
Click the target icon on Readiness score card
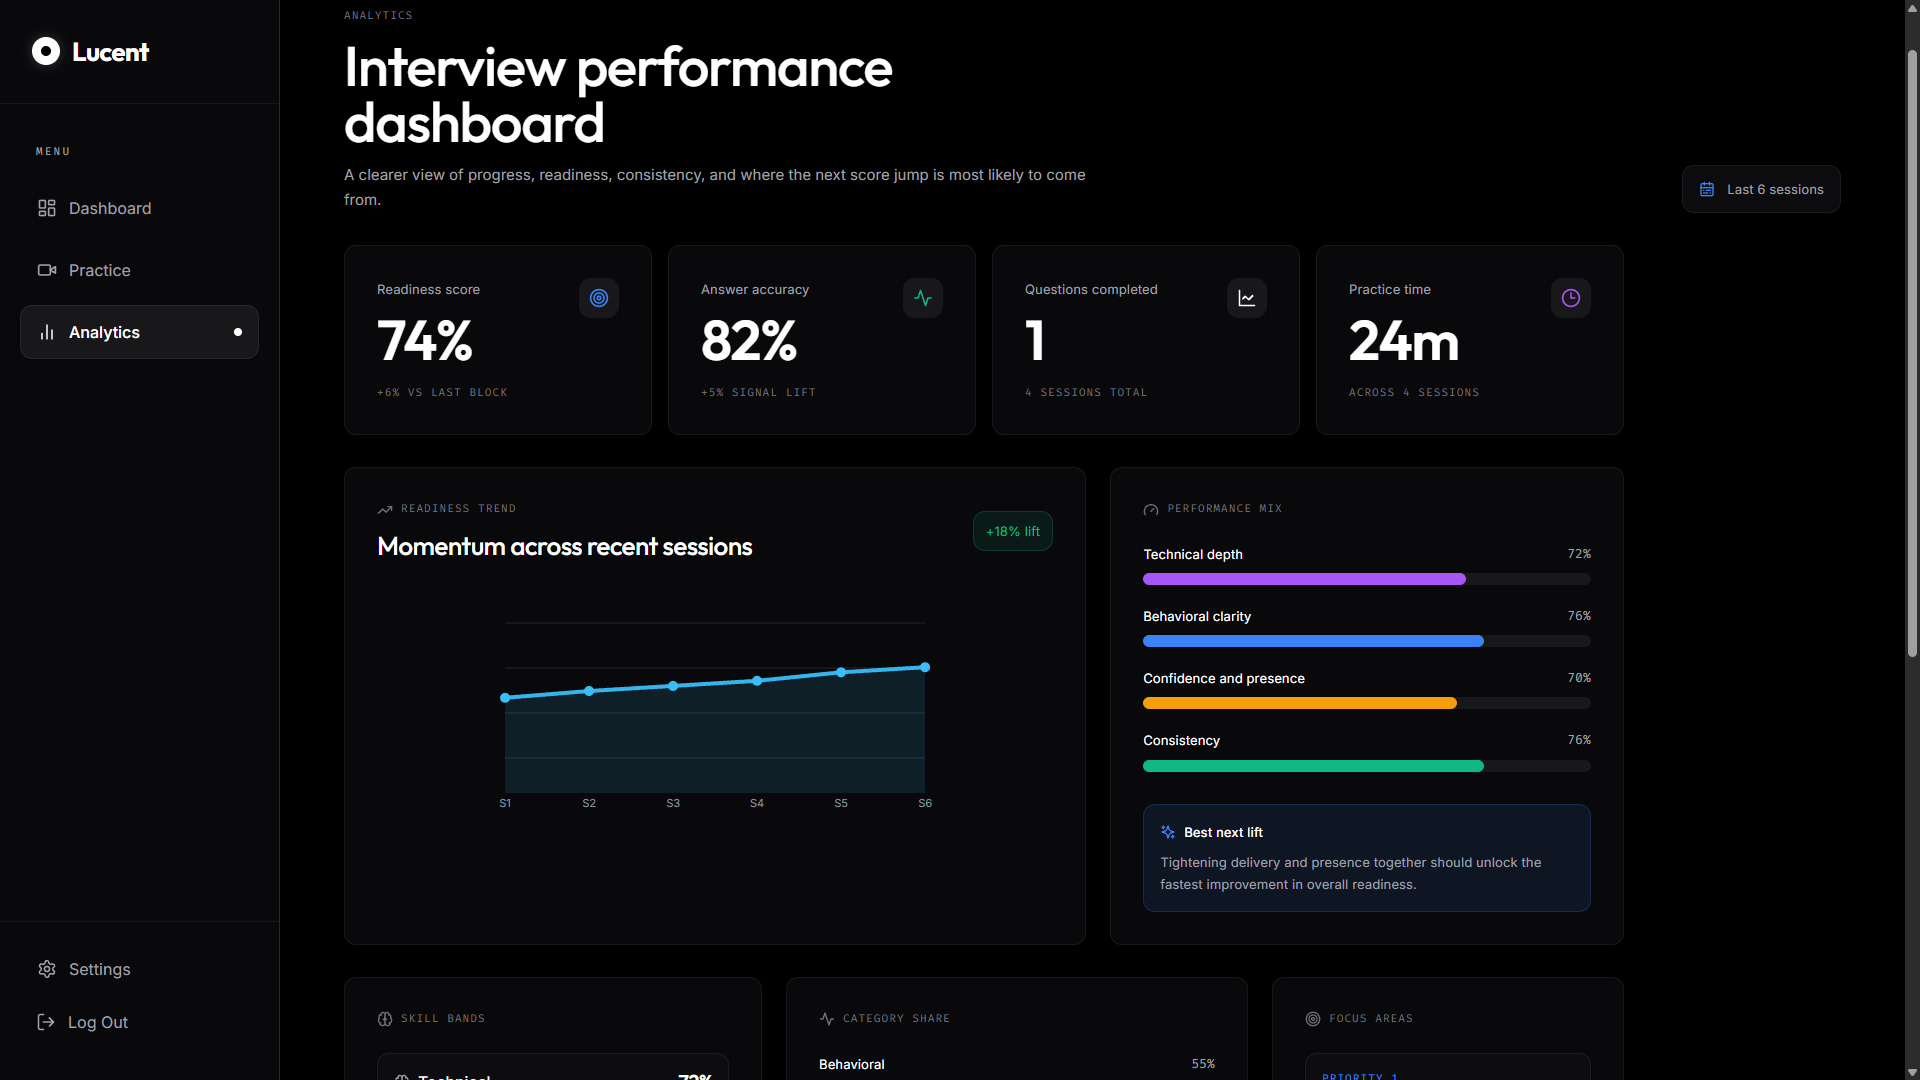598,298
